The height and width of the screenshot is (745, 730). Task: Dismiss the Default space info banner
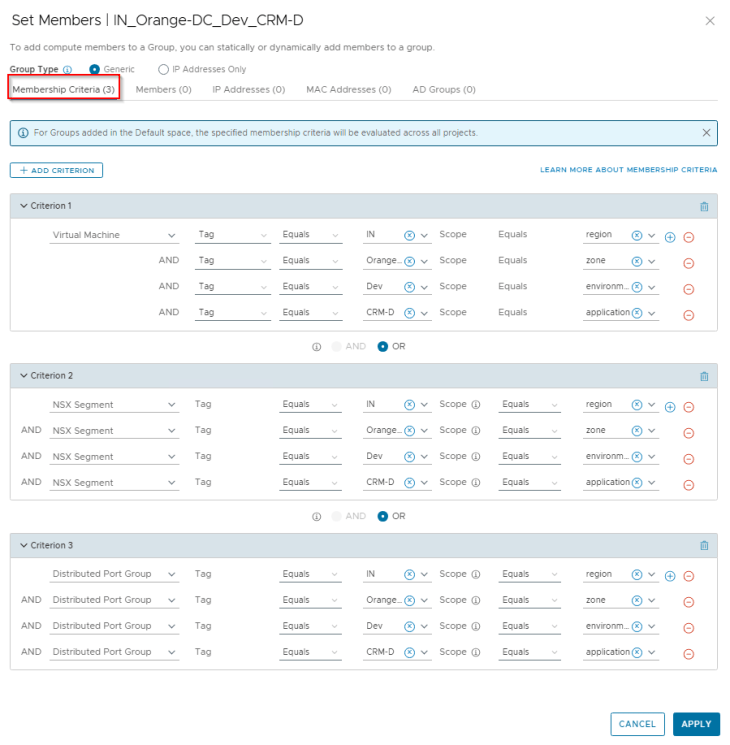click(x=706, y=133)
